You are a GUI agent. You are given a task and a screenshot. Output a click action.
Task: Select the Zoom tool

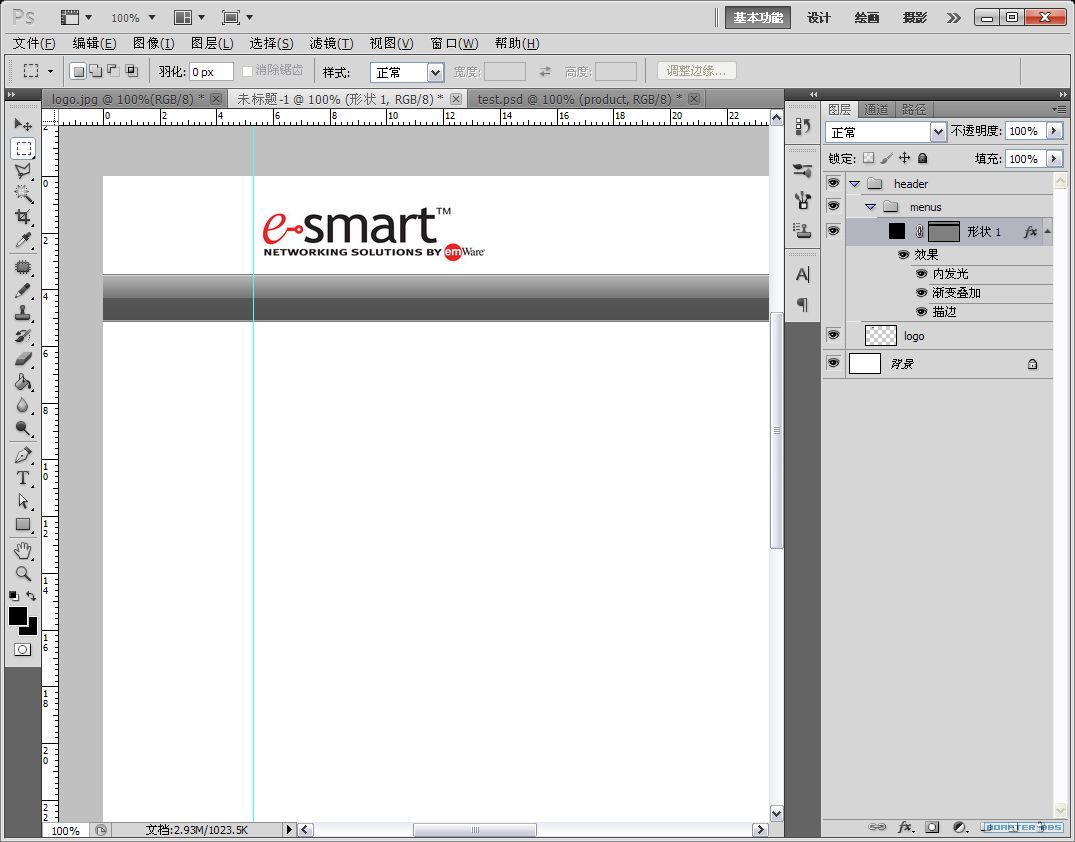(x=23, y=573)
